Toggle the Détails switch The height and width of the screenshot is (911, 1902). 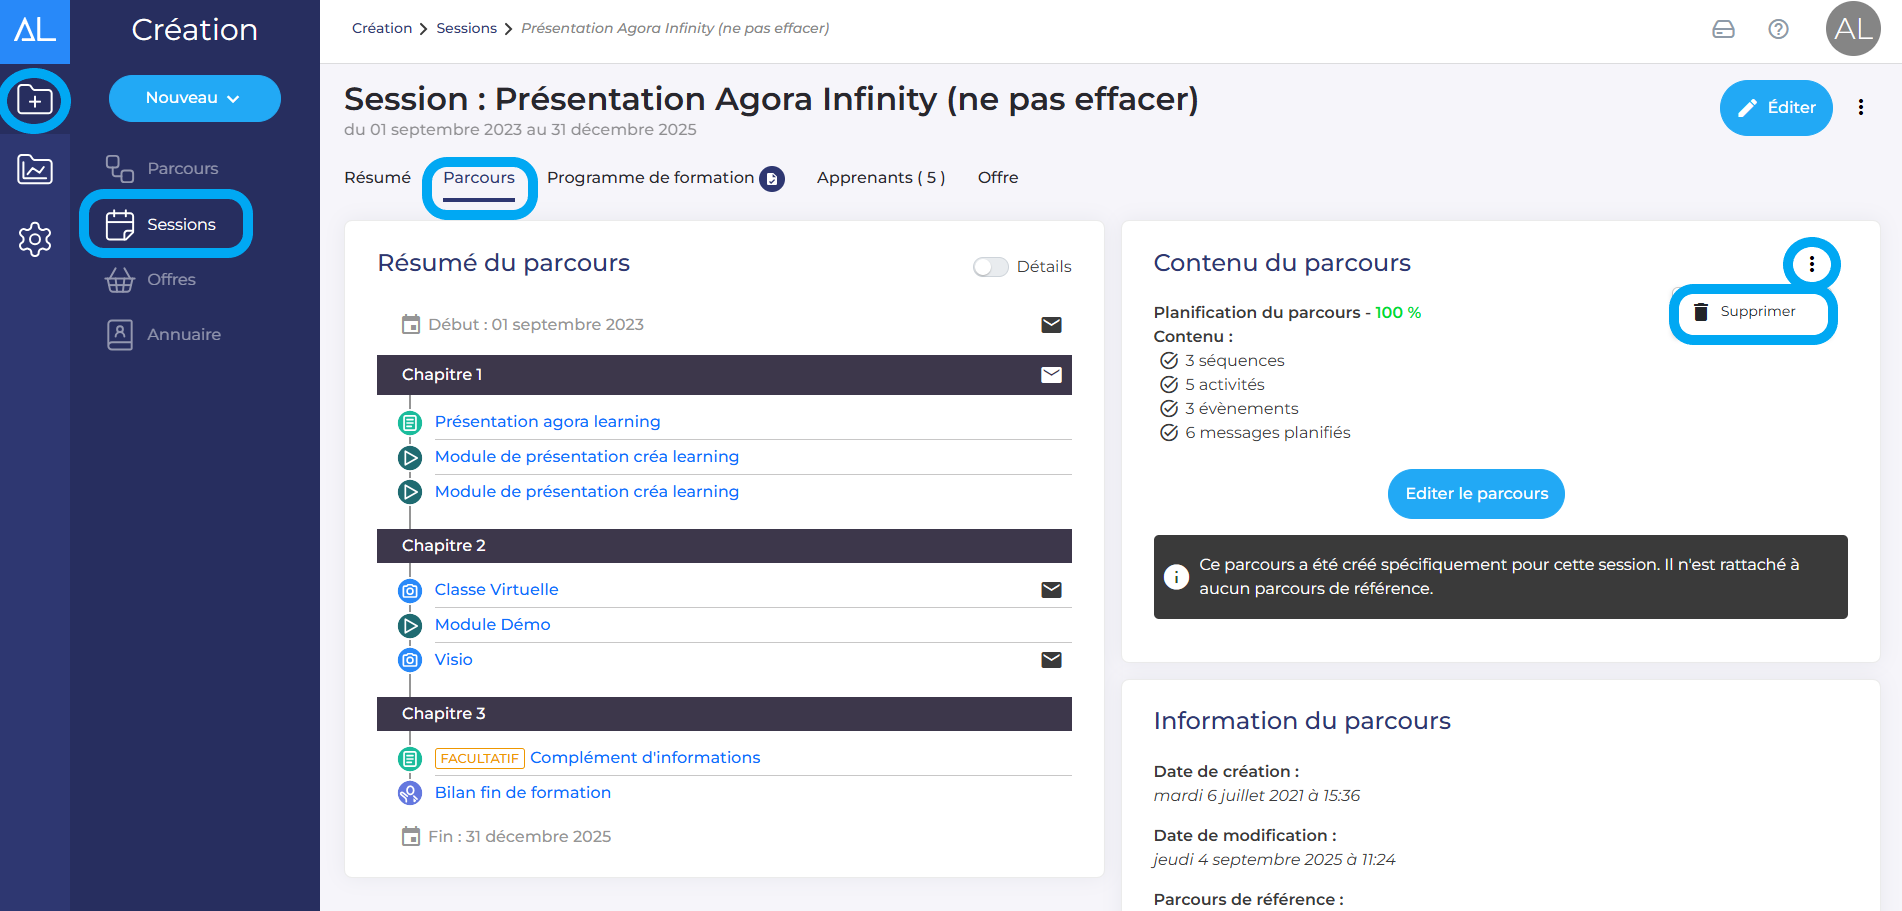pos(990,267)
